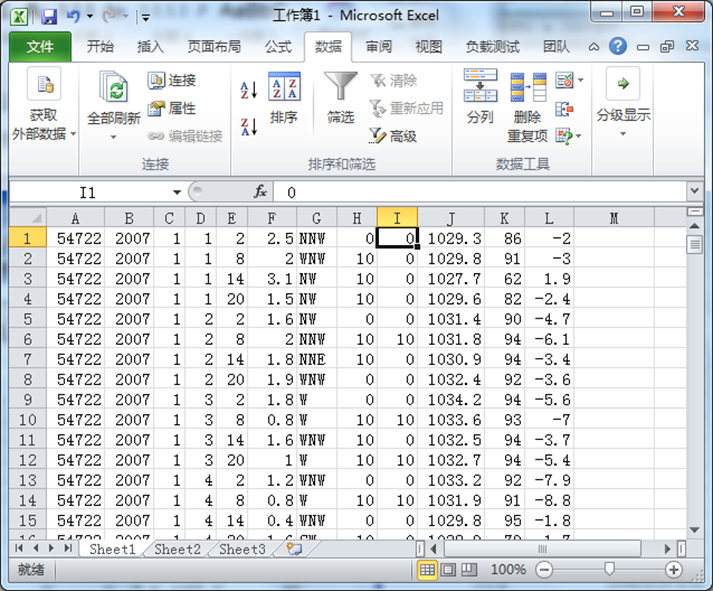Switch to Page Layout view in status bar
713x591 pixels.
[448, 569]
